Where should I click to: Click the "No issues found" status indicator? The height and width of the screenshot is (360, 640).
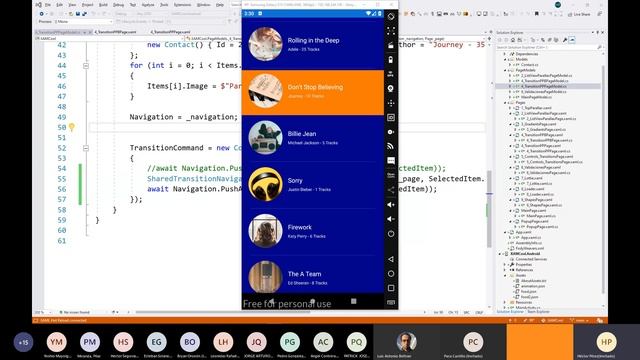click(x=74, y=312)
